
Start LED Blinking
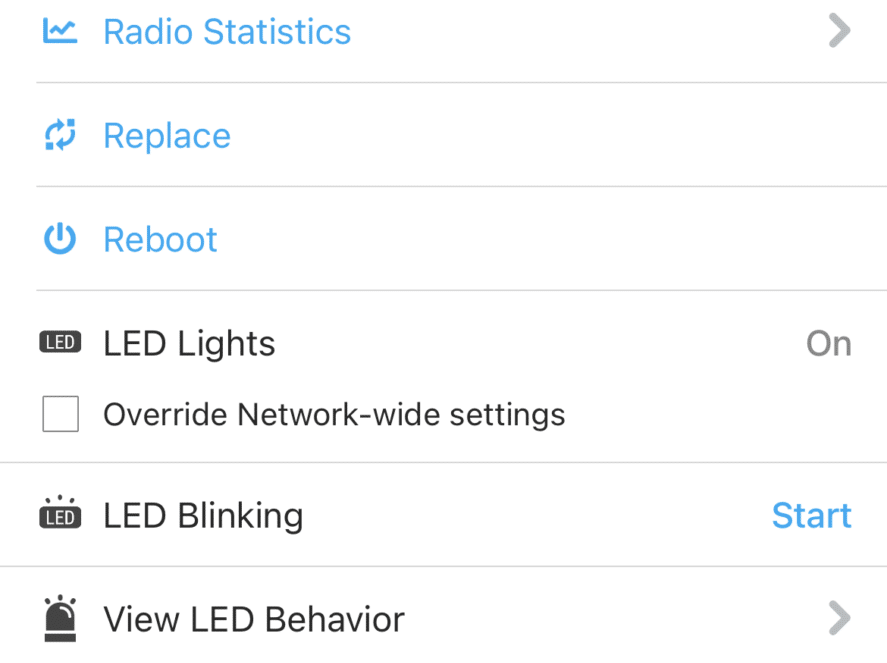(x=812, y=515)
